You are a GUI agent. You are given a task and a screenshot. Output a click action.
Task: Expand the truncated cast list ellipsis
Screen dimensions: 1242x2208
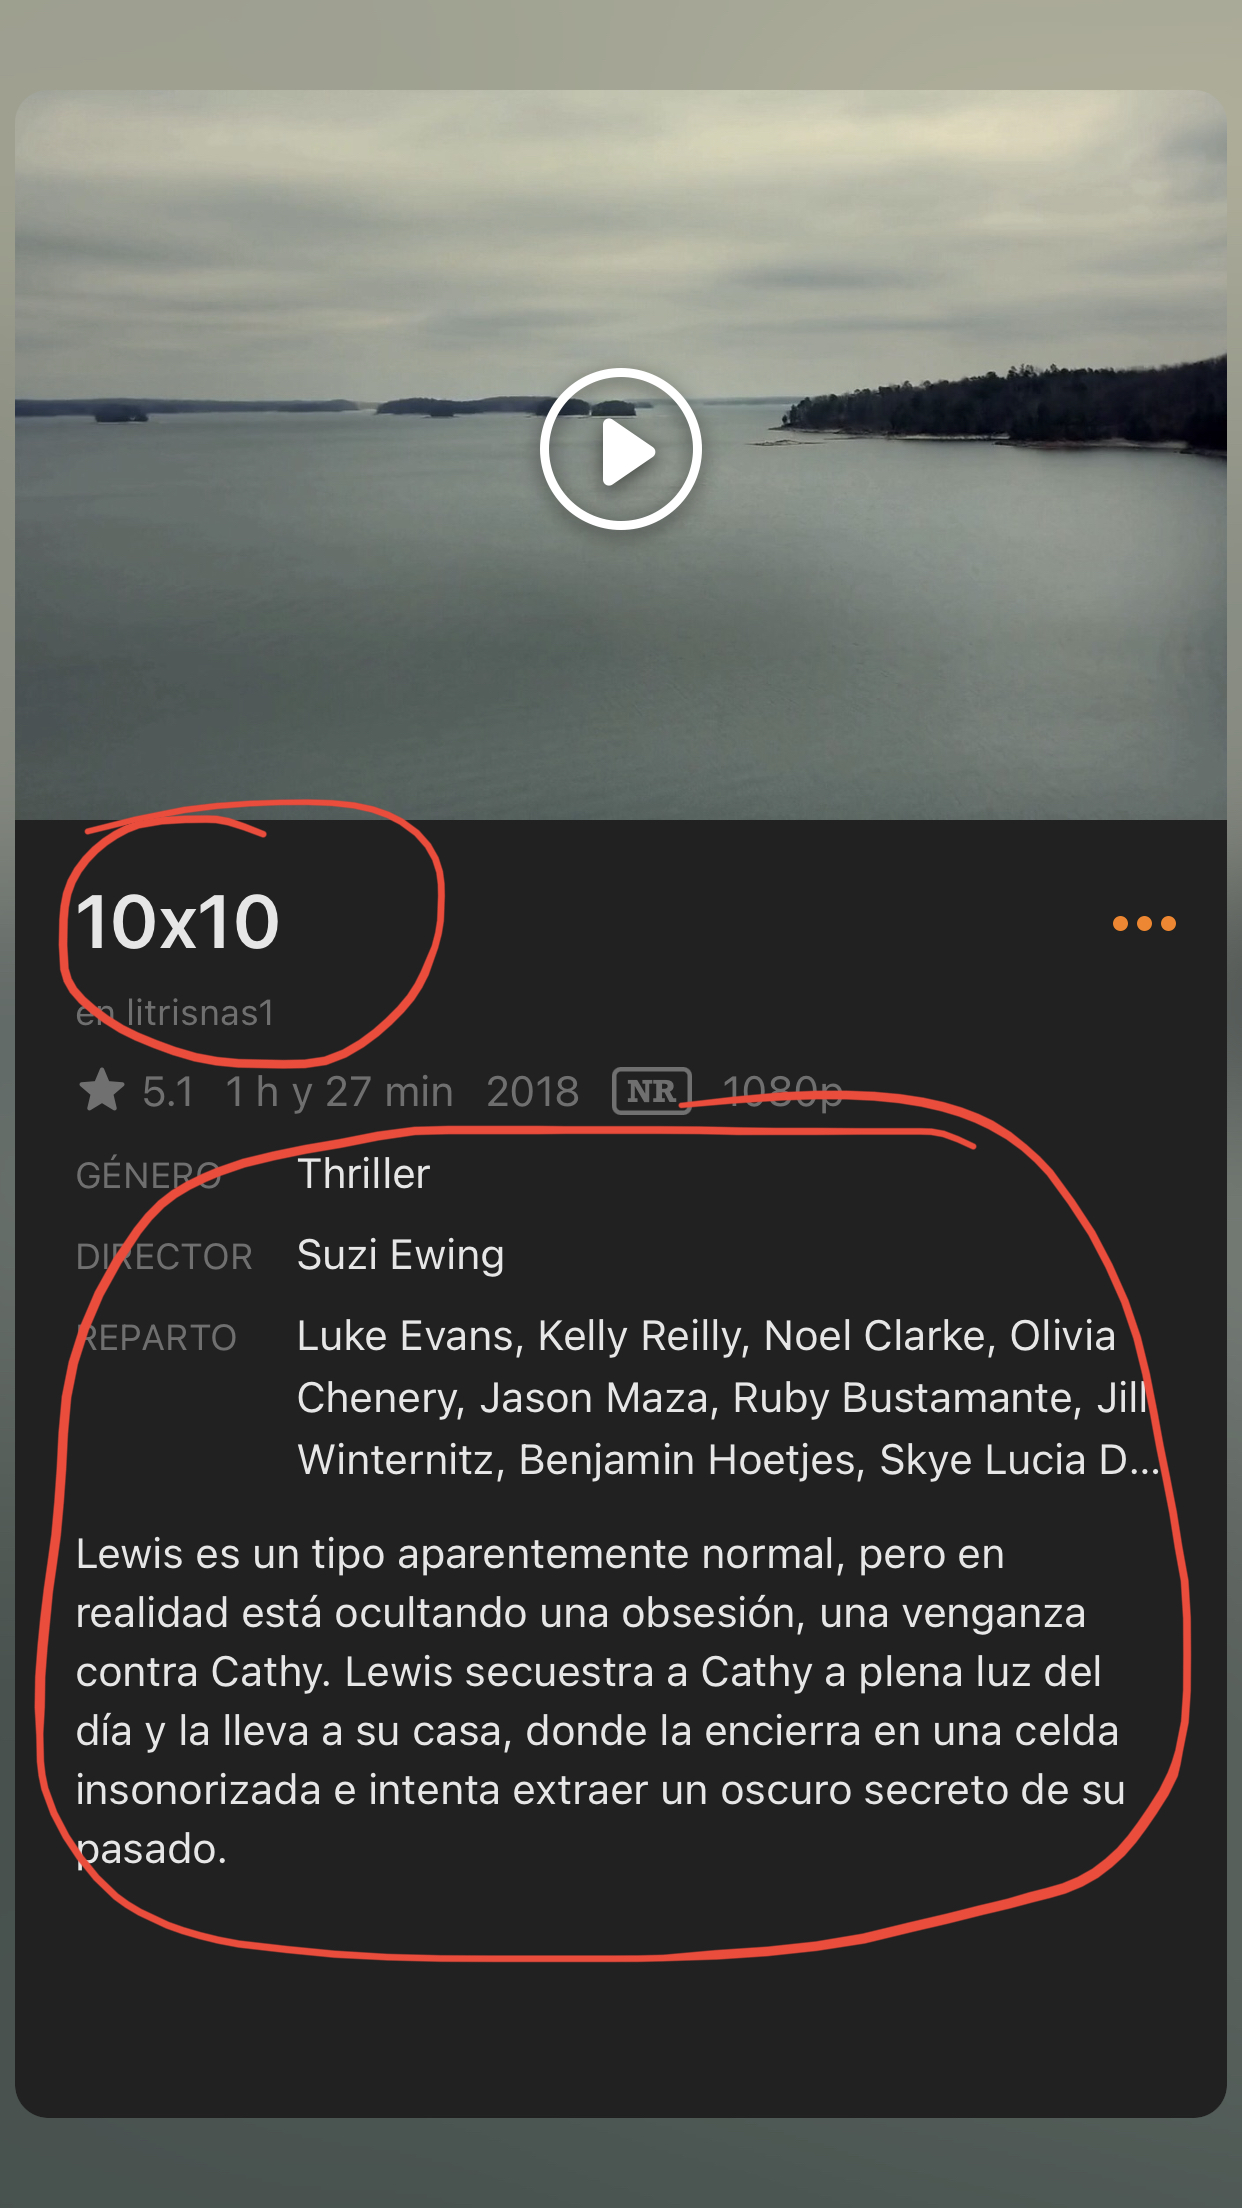[1145, 1462]
